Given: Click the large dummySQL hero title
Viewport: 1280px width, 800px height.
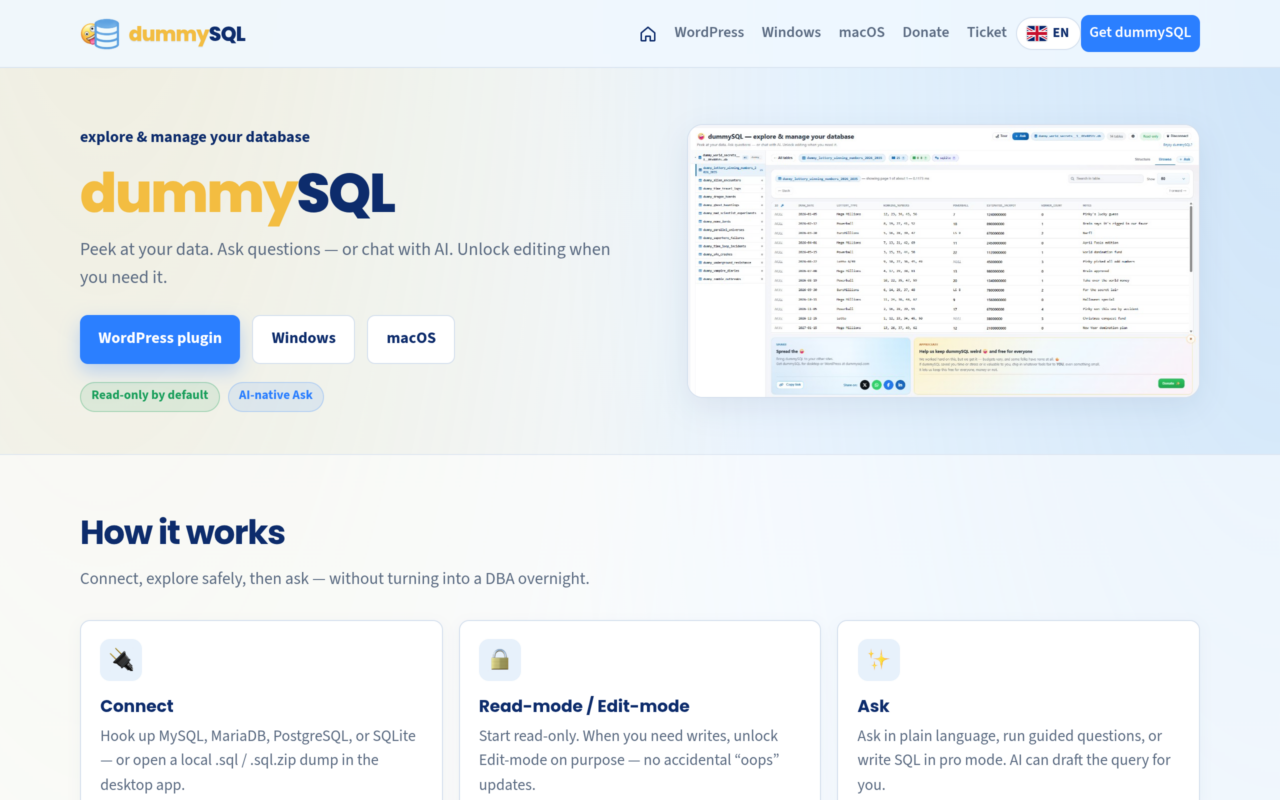Looking at the screenshot, I should (238, 196).
